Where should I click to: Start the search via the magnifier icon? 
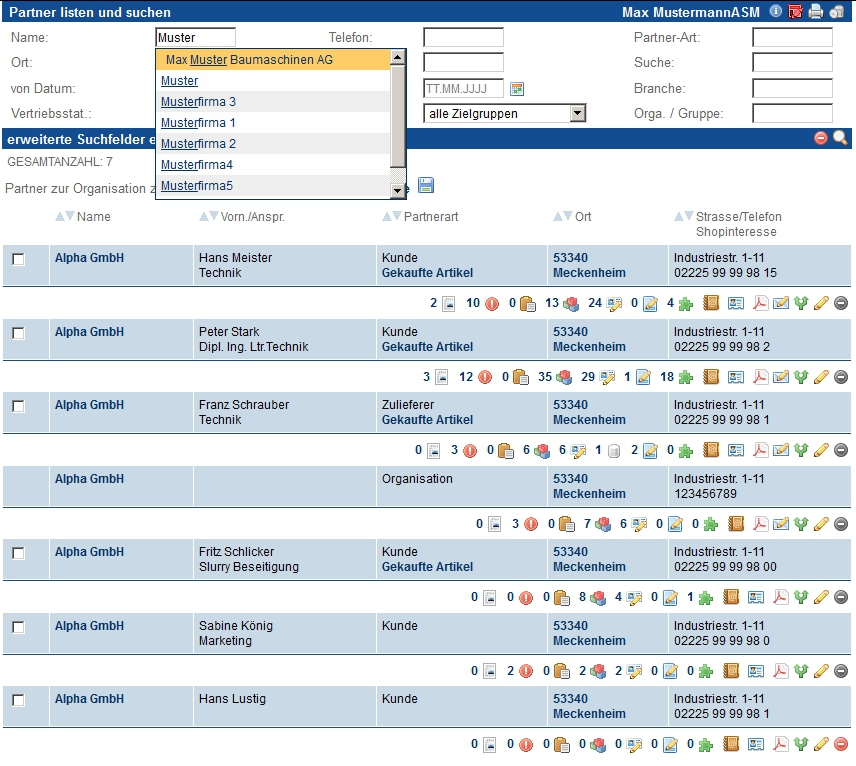(x=841, y=138)
